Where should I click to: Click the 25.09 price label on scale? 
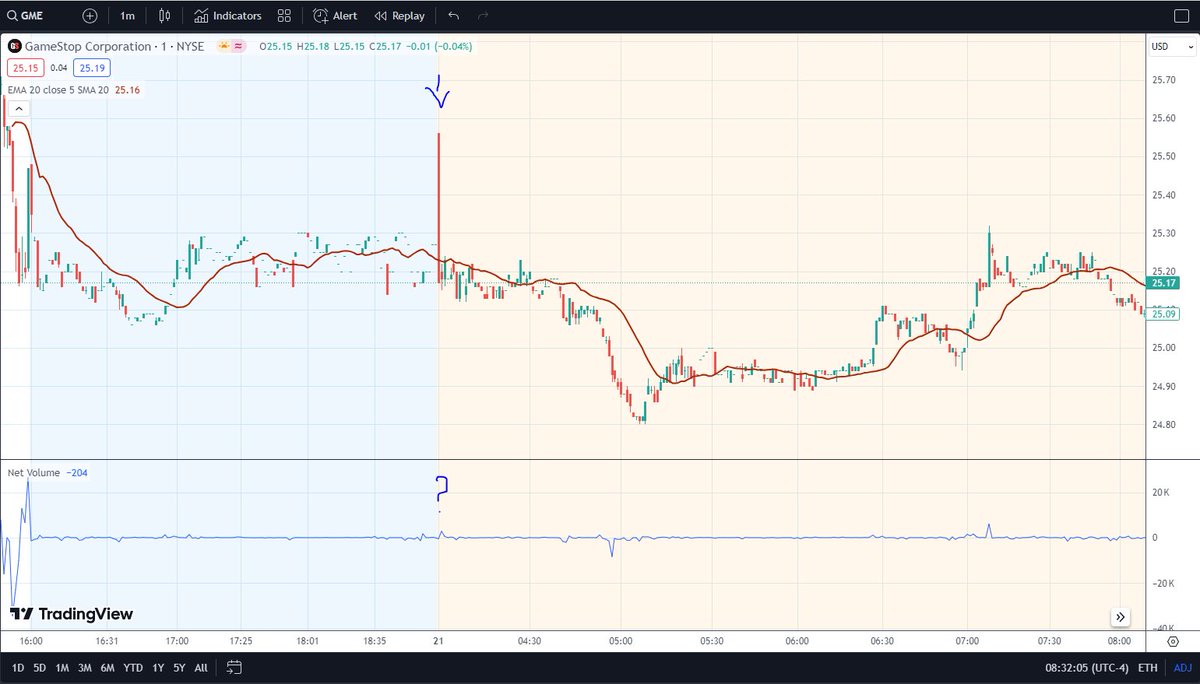[1165, 314]
